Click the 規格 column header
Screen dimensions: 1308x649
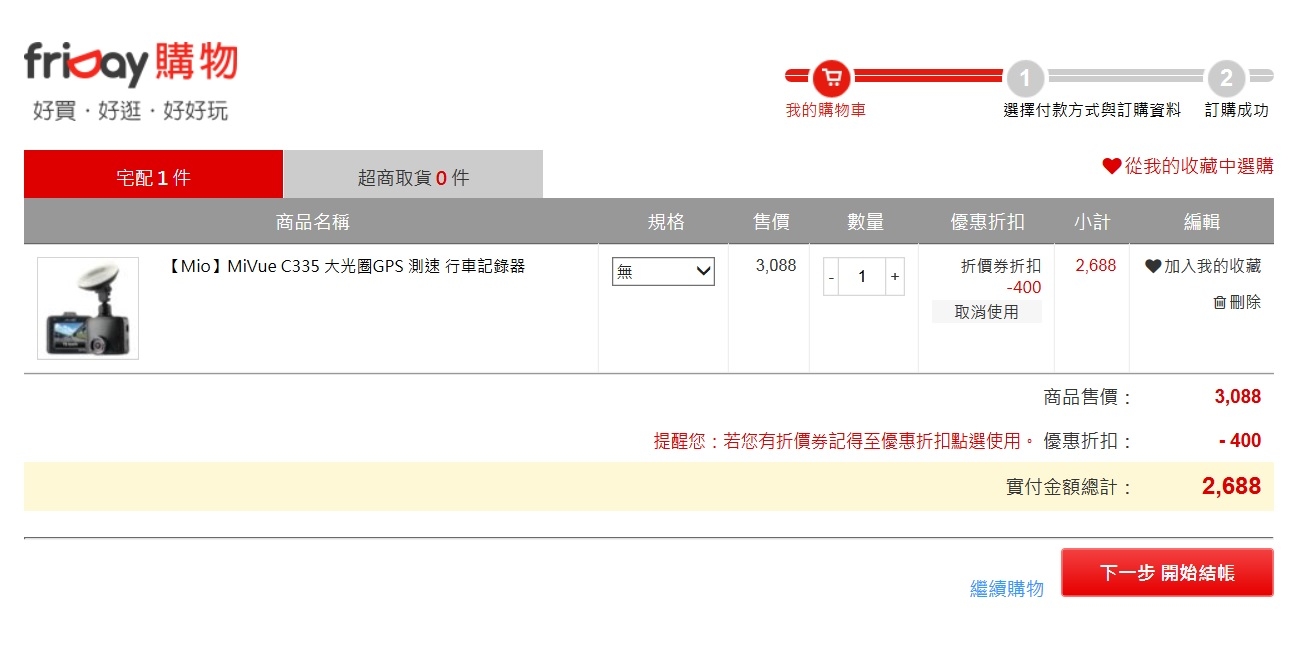click(x=666, y=222)
